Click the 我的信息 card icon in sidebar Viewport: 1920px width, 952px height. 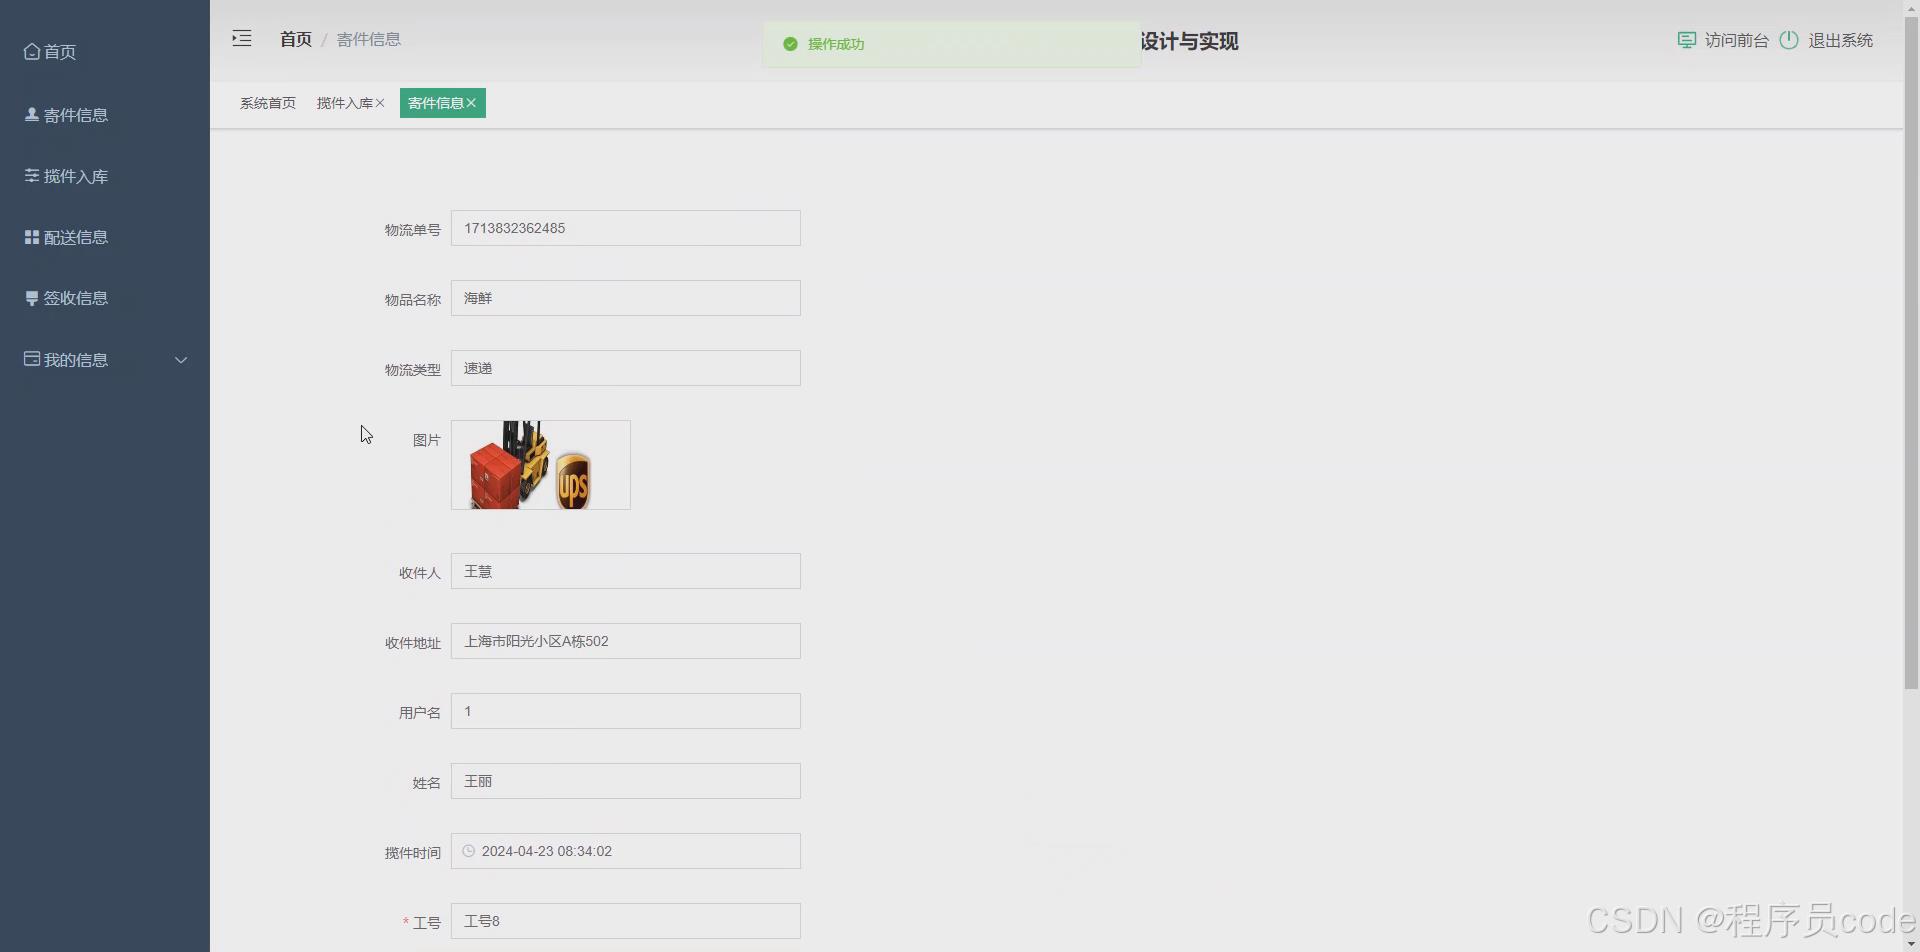point(32,359)
